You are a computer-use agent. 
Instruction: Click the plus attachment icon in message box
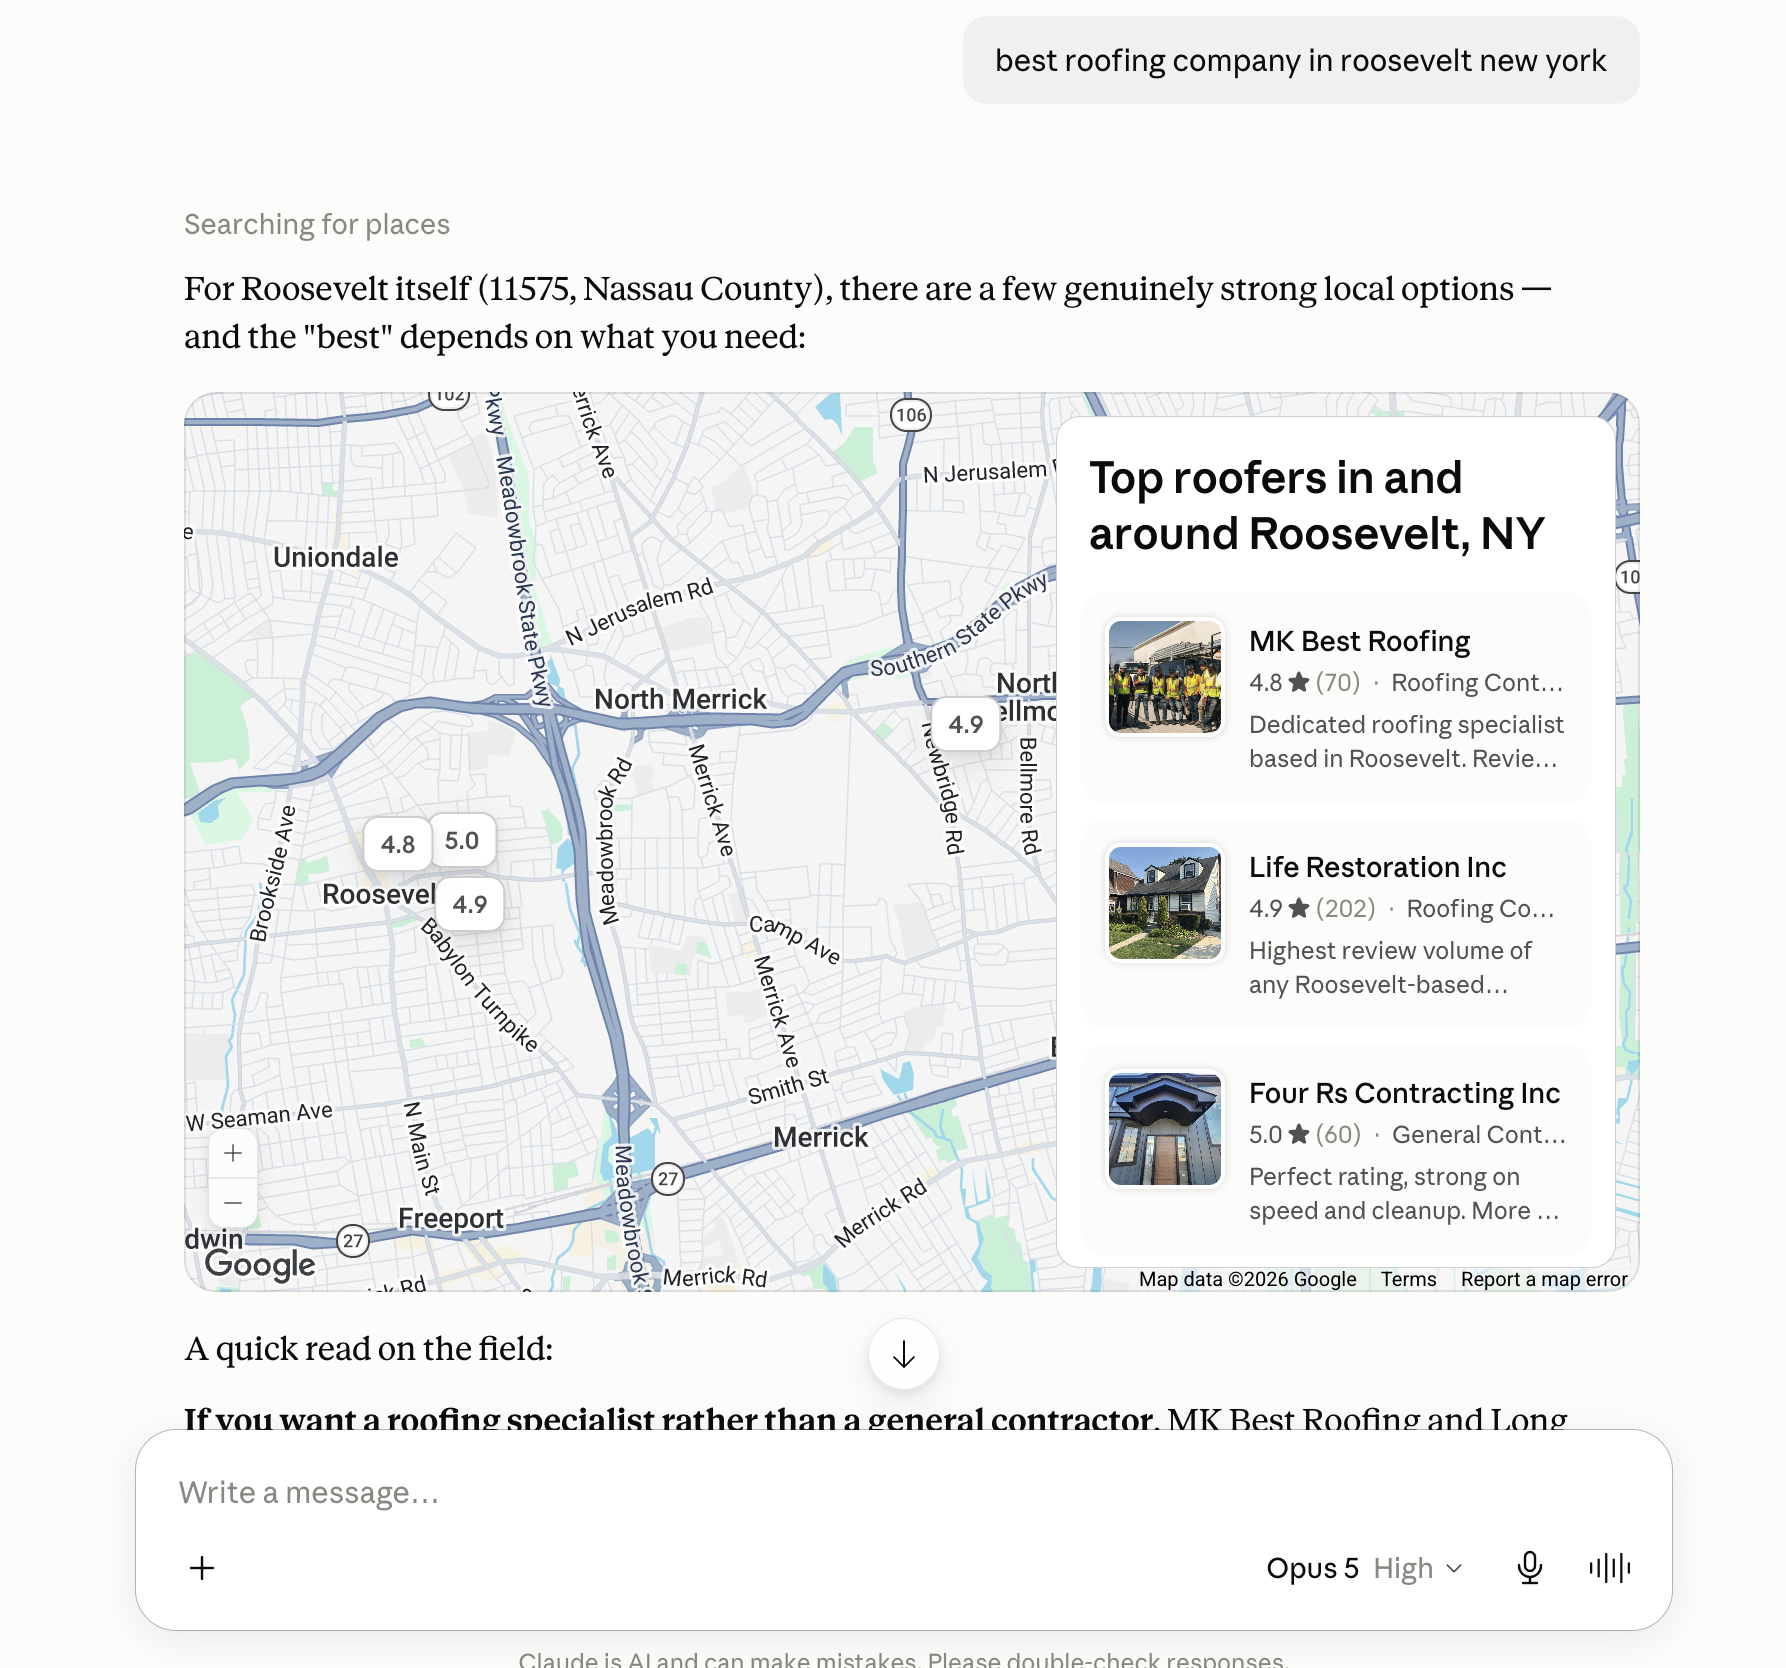(202, 1568)
